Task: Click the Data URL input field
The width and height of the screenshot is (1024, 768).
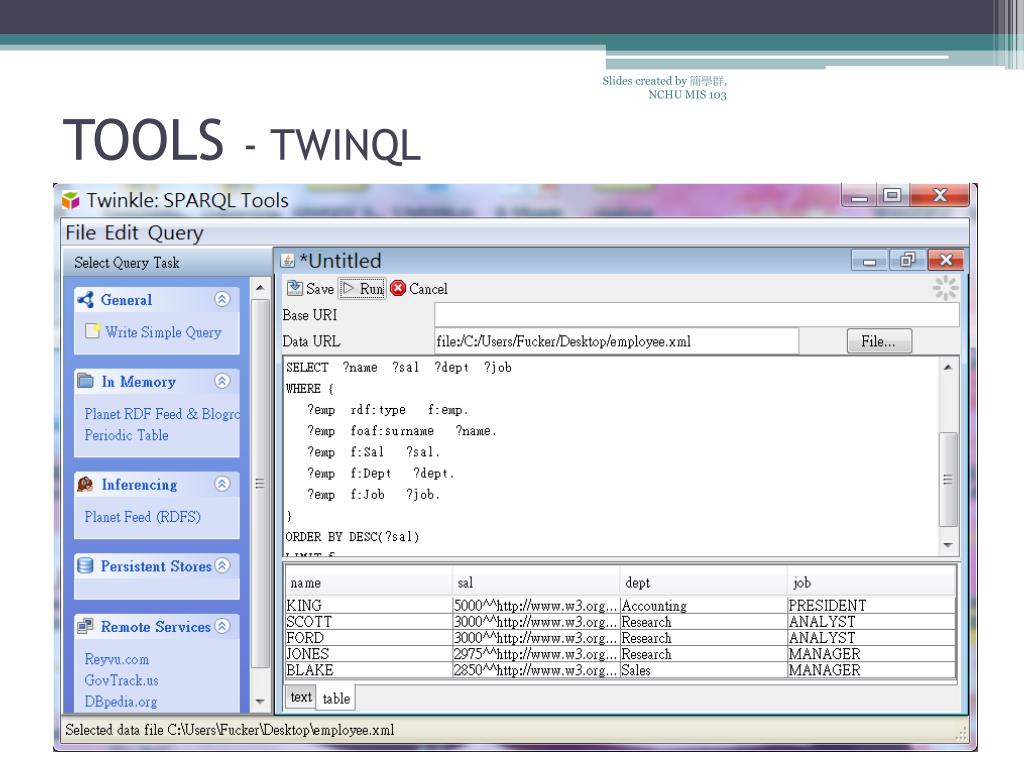Action: (616, 341)
